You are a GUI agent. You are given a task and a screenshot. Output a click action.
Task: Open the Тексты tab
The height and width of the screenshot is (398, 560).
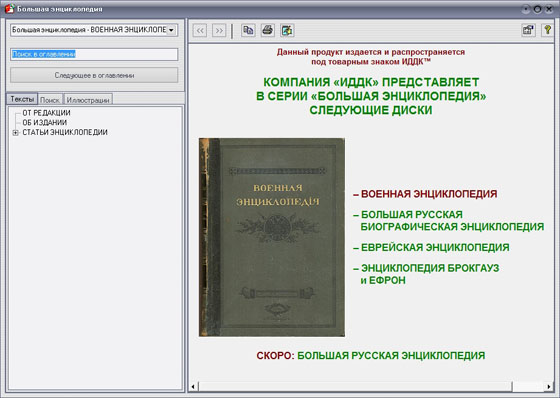point(22,99)
